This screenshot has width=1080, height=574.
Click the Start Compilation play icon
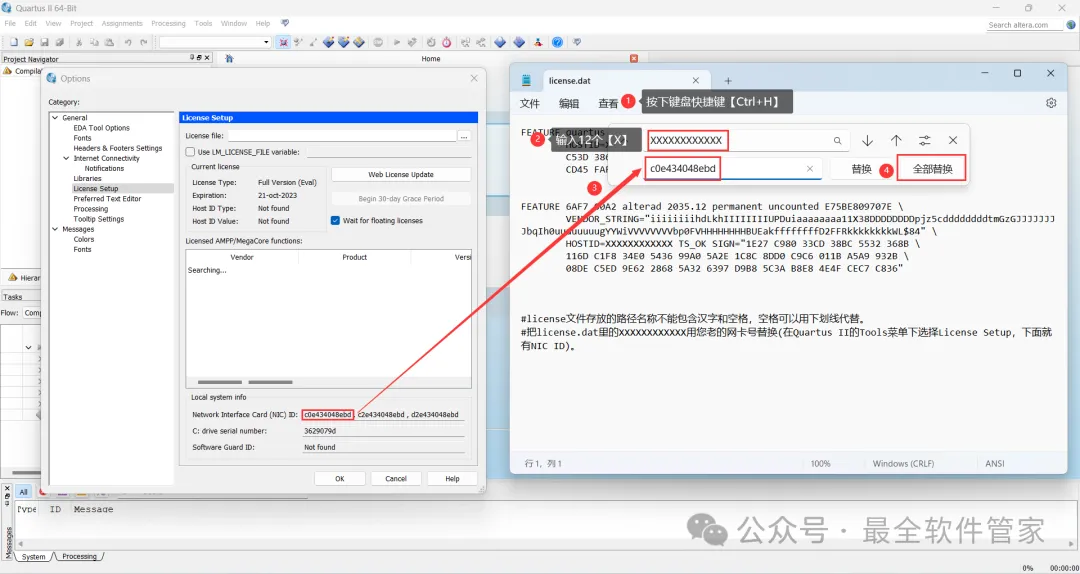pyautogui.click(x=397, y=42)
